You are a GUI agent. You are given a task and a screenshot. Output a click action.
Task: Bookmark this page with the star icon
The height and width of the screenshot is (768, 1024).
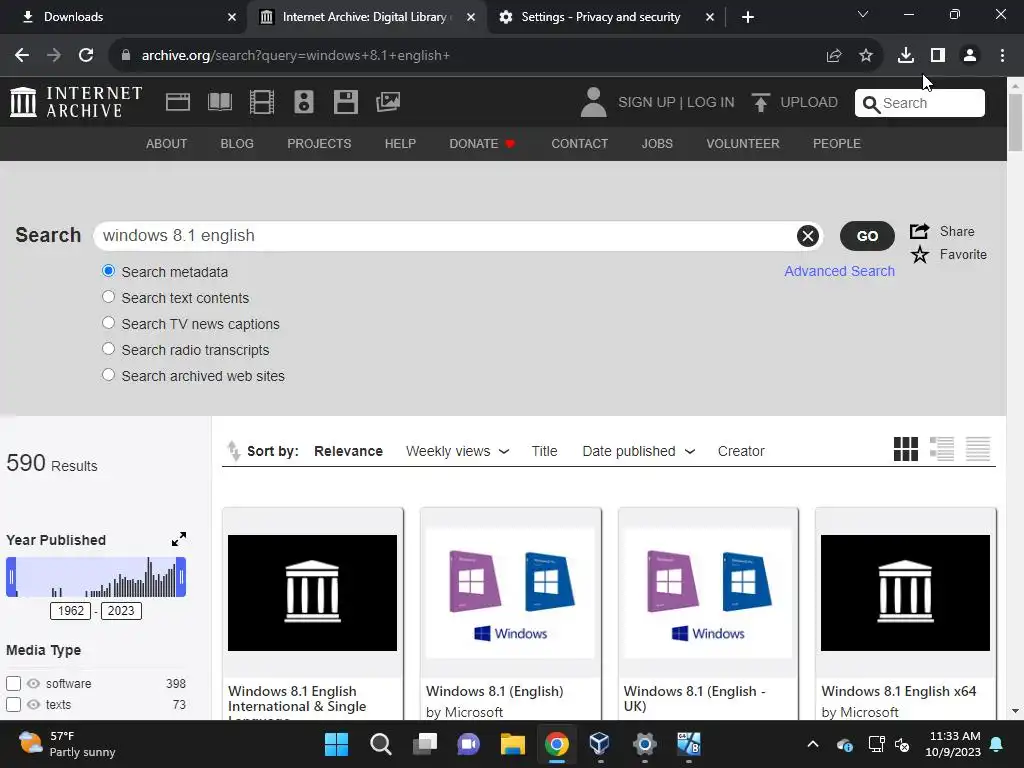tap(866, 56)
